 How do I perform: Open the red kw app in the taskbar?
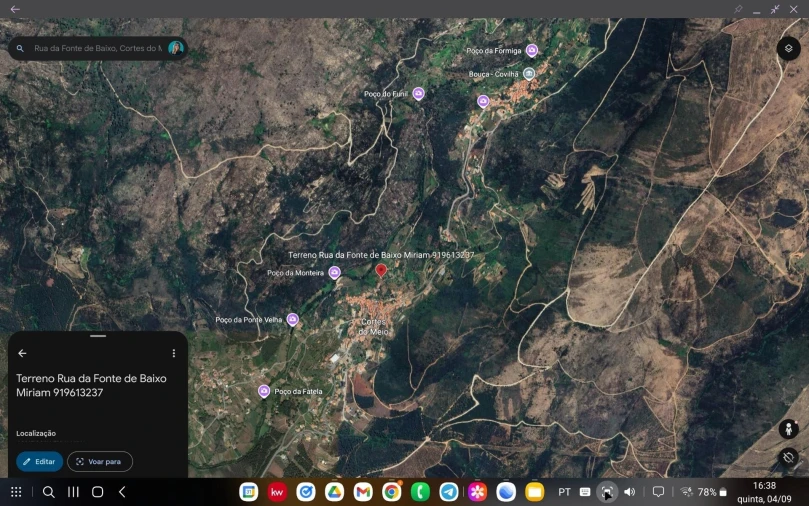pyautogui.click(x=277, y=492)
